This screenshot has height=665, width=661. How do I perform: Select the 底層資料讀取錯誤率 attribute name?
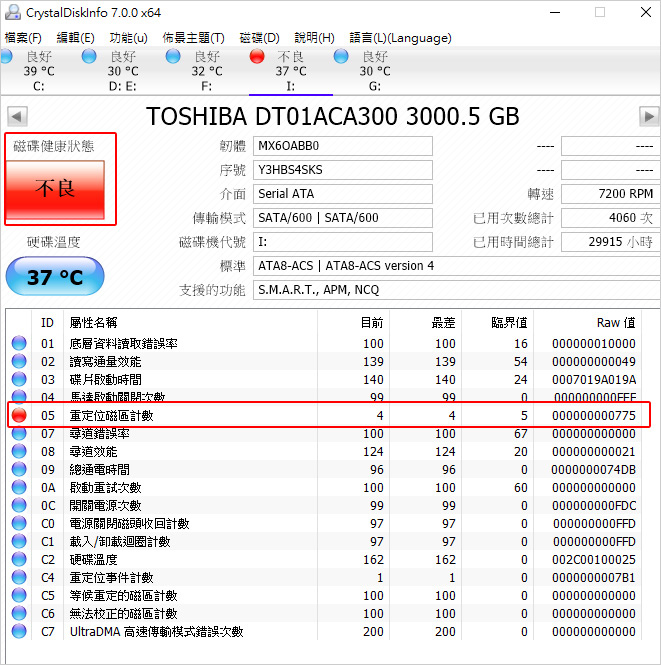[x=123, y=344]
